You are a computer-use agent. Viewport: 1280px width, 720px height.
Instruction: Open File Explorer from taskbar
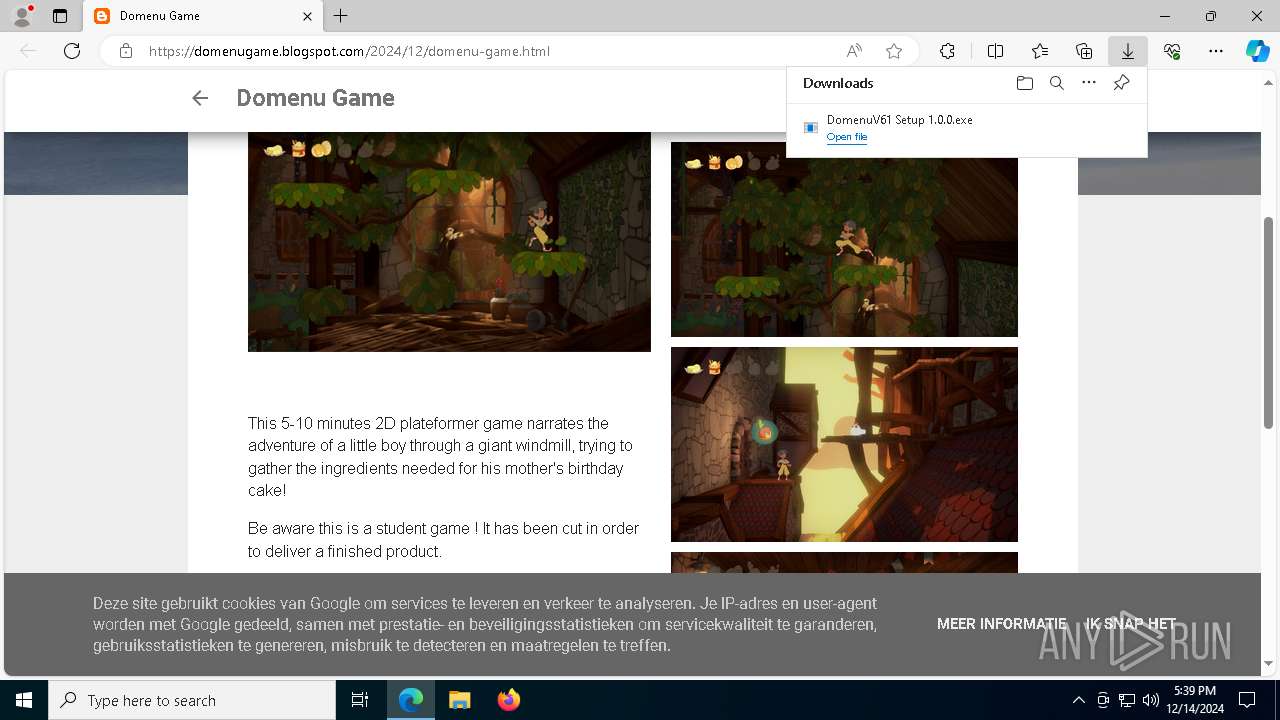[460, 700]
